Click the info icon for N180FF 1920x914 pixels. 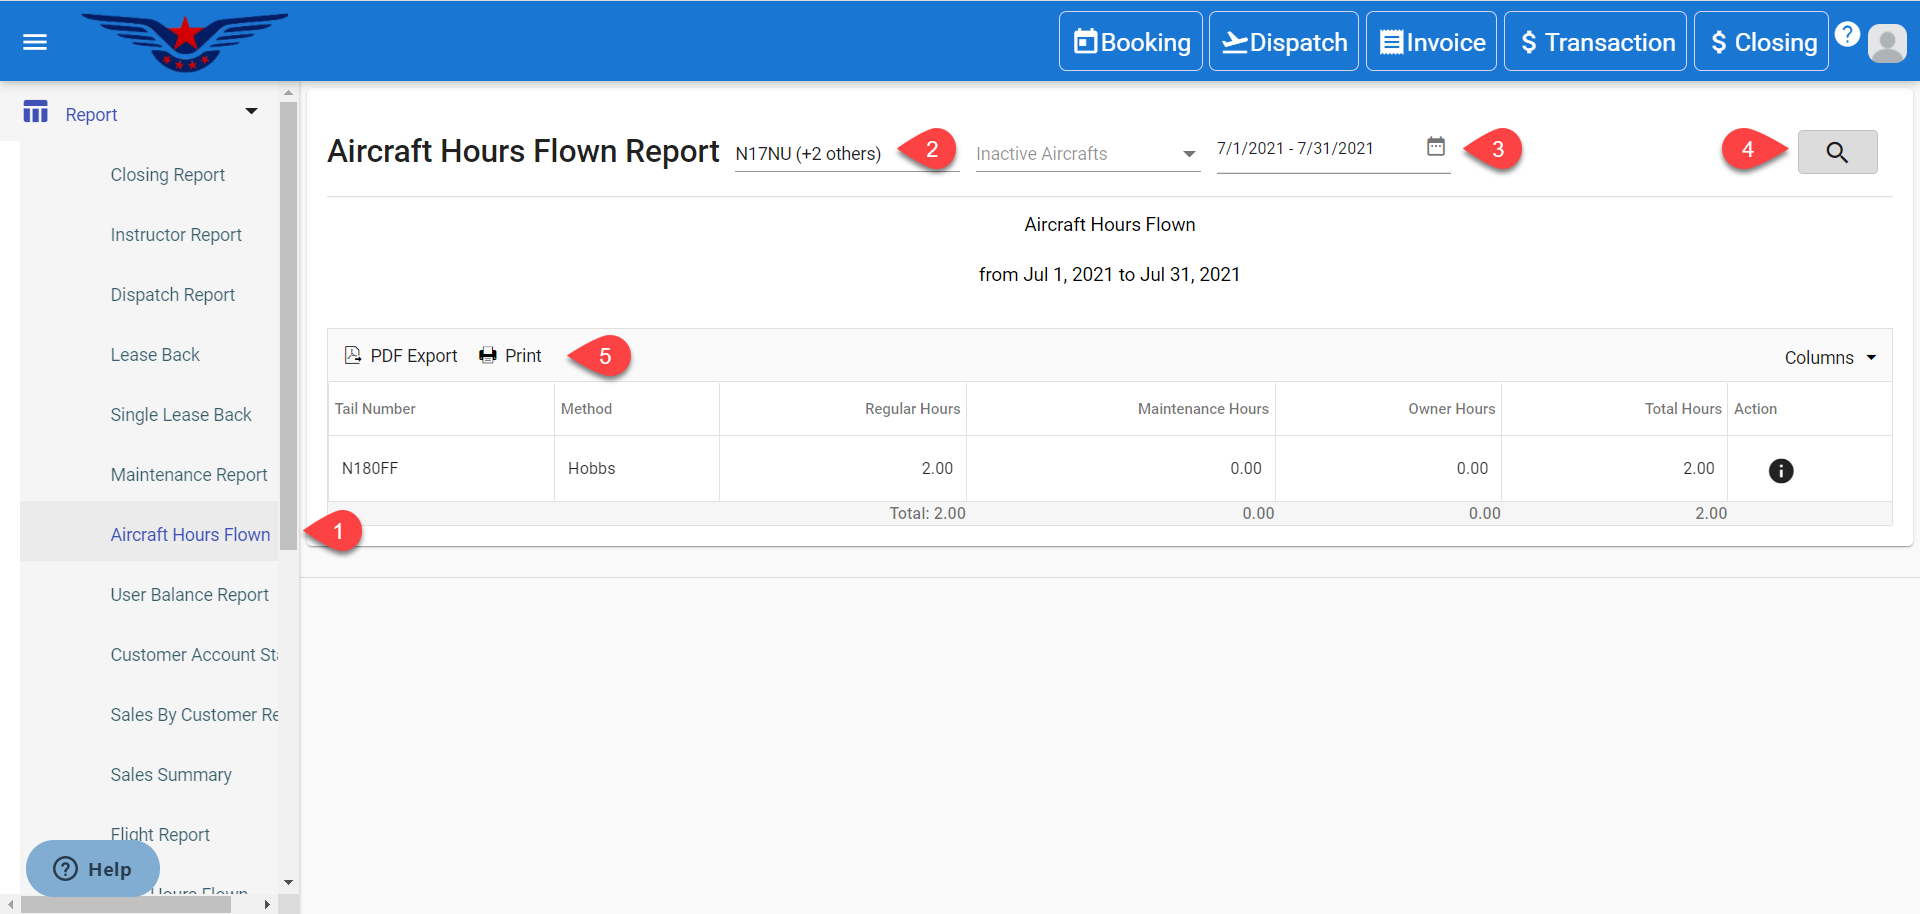[1780, 471]
